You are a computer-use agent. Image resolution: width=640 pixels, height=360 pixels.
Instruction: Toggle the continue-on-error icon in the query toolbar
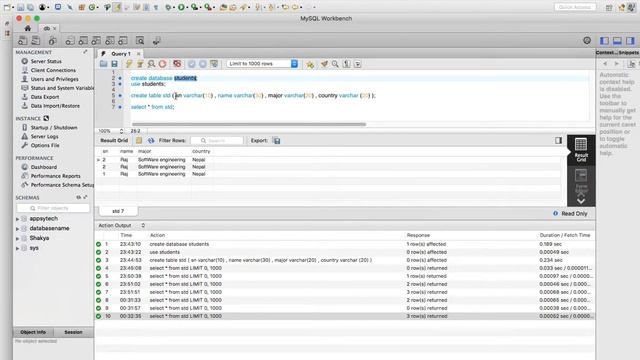(x=177, y=64)
